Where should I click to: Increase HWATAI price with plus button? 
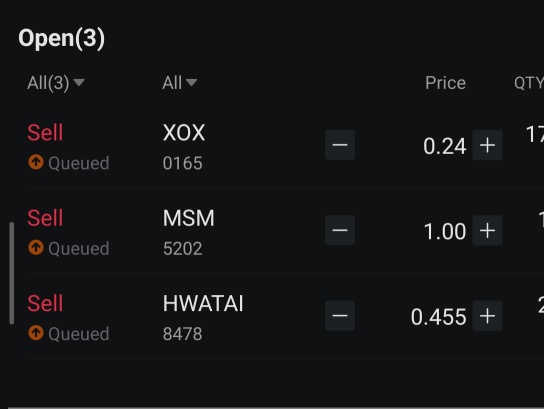point(487,316)
